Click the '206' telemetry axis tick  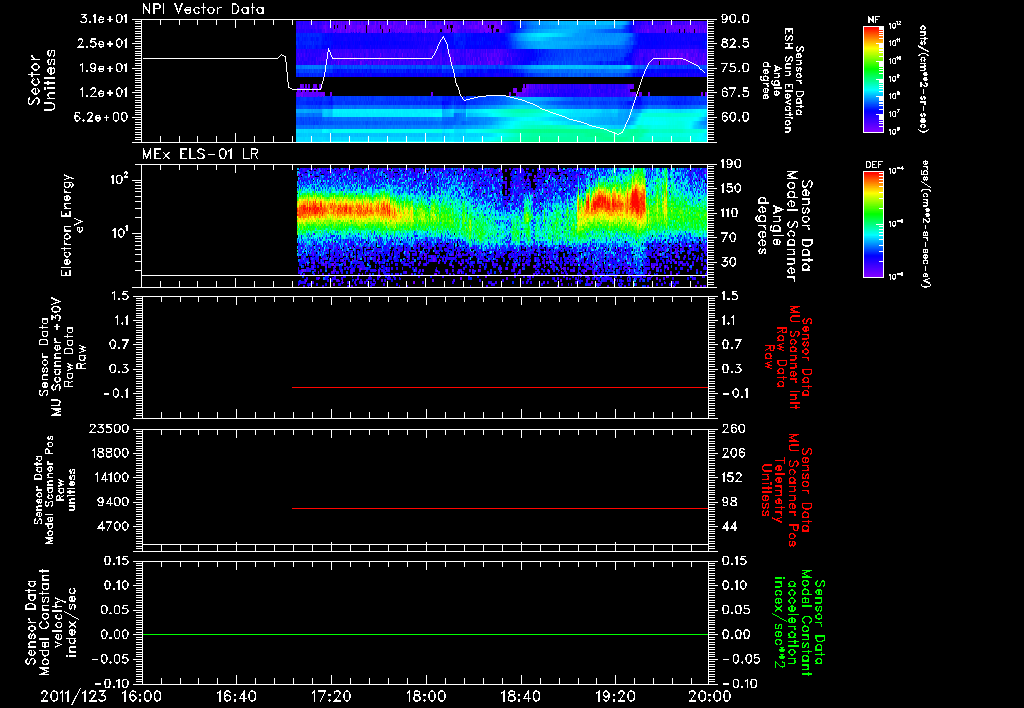(x=733, y=453)
